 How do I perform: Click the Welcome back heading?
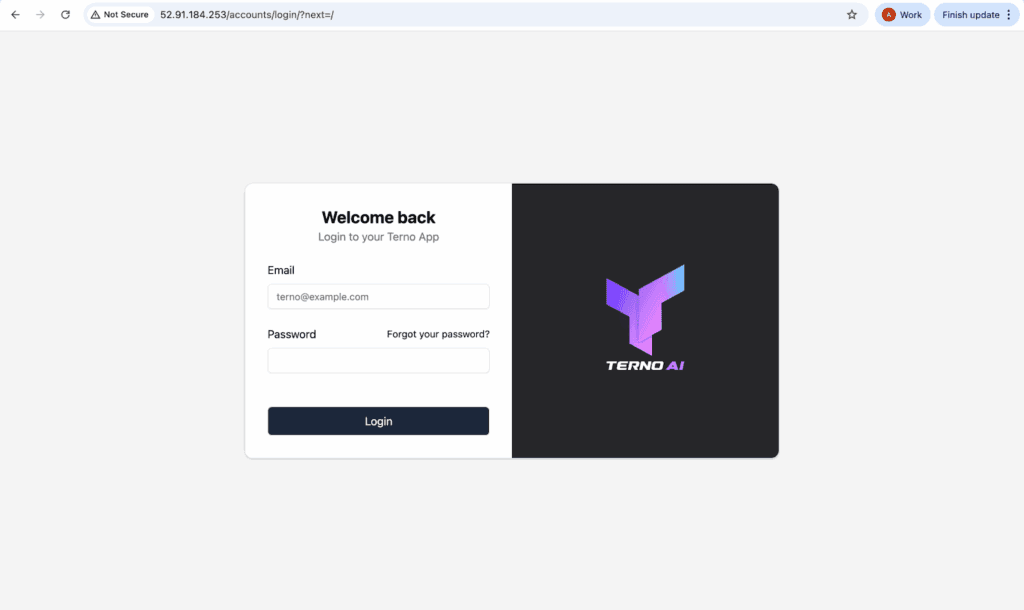378,217
